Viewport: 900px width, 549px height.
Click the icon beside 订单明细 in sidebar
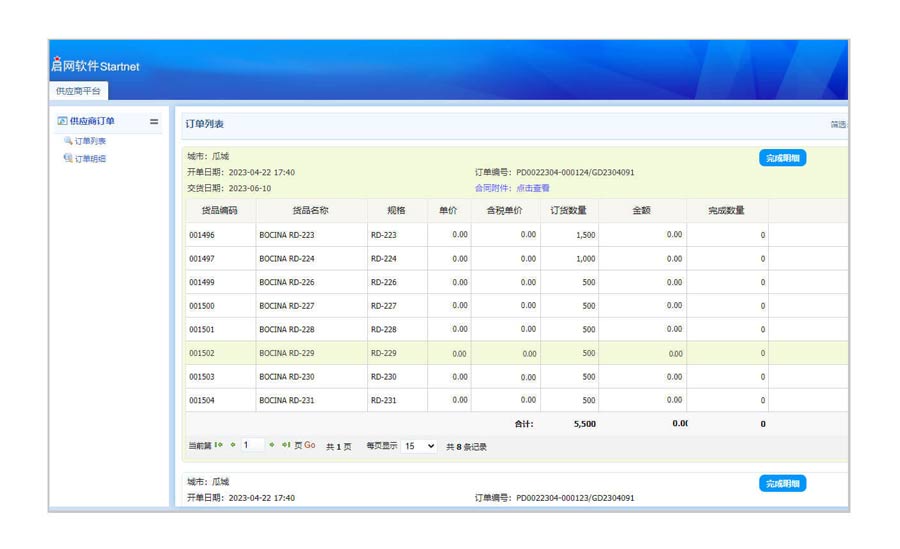pos(68,158)
